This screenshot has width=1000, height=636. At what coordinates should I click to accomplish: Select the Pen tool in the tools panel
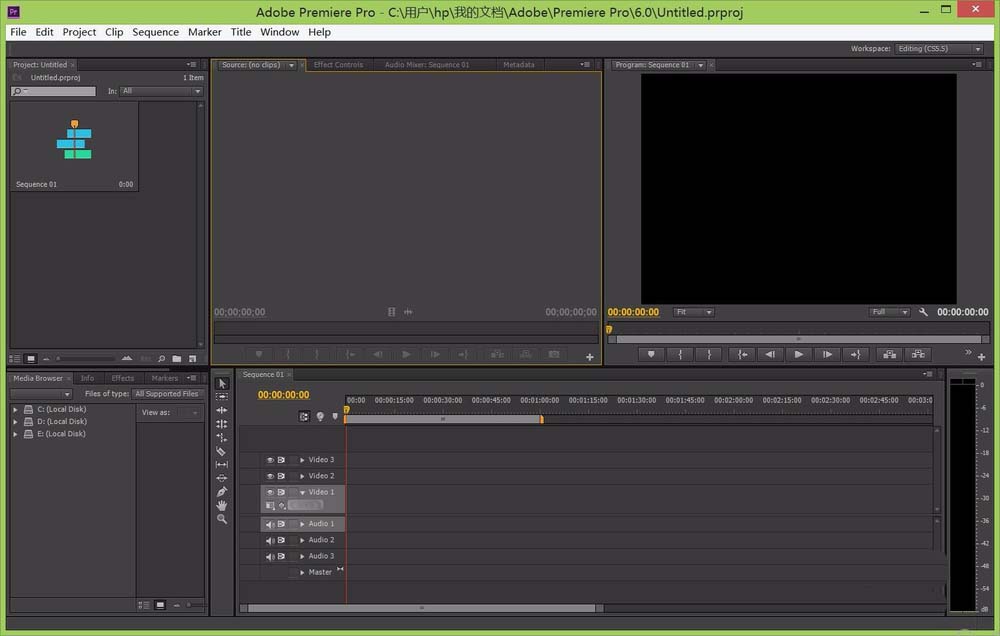(x=221, y=492)
